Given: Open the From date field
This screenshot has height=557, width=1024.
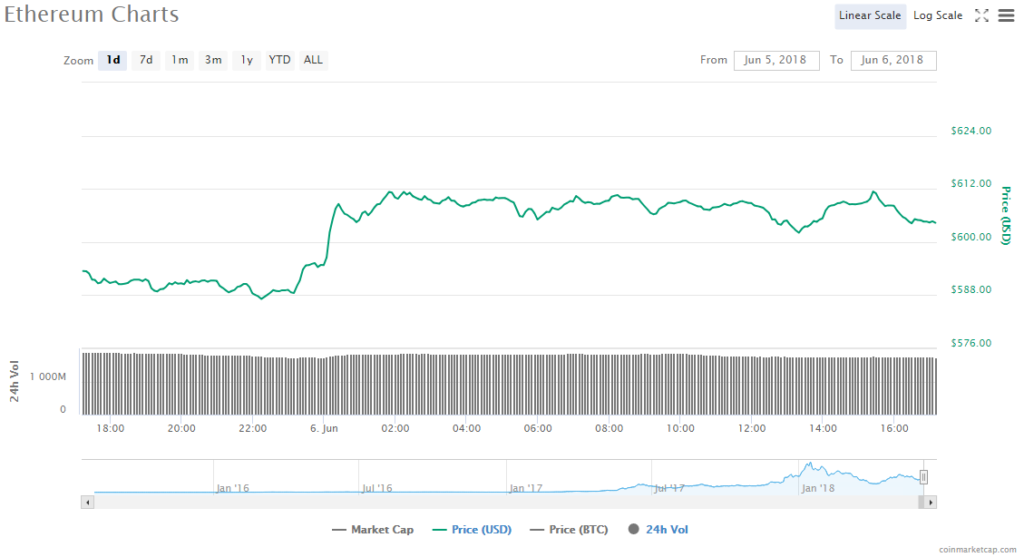Looking at the screenshot, I should [x=776, y=60].
